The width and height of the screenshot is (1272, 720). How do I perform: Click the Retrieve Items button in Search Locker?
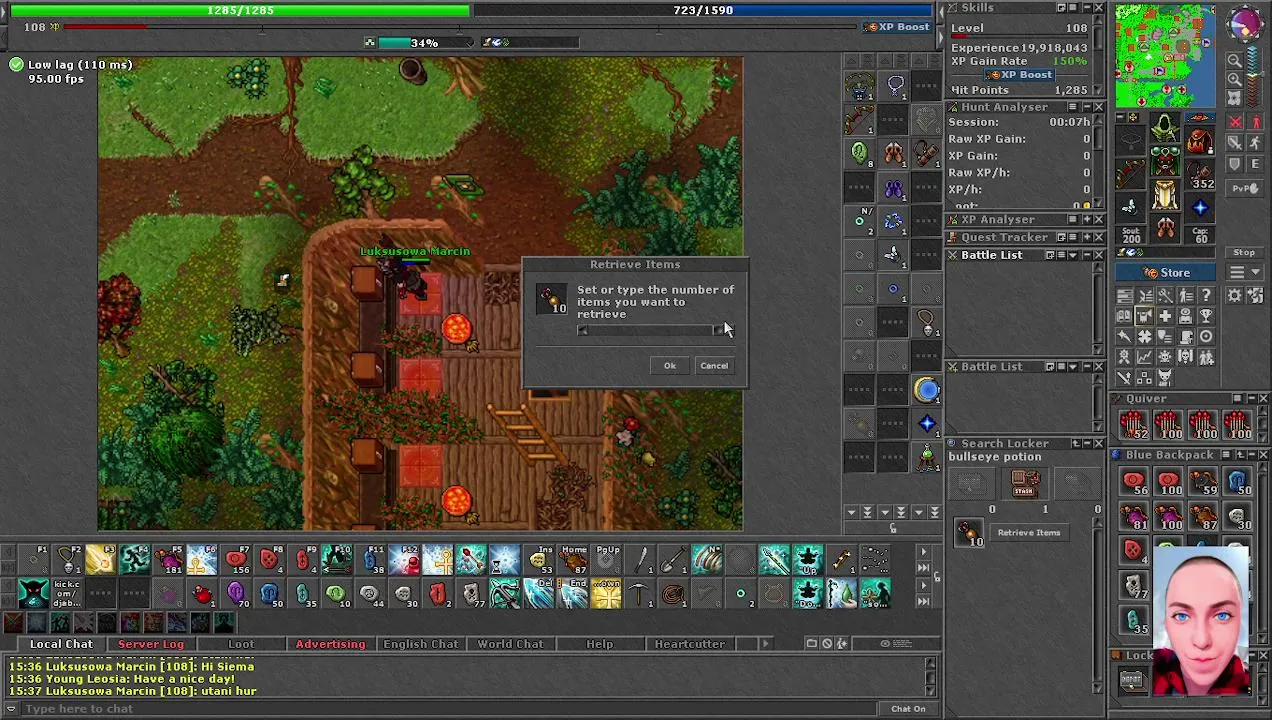(x=1028, y=533)
